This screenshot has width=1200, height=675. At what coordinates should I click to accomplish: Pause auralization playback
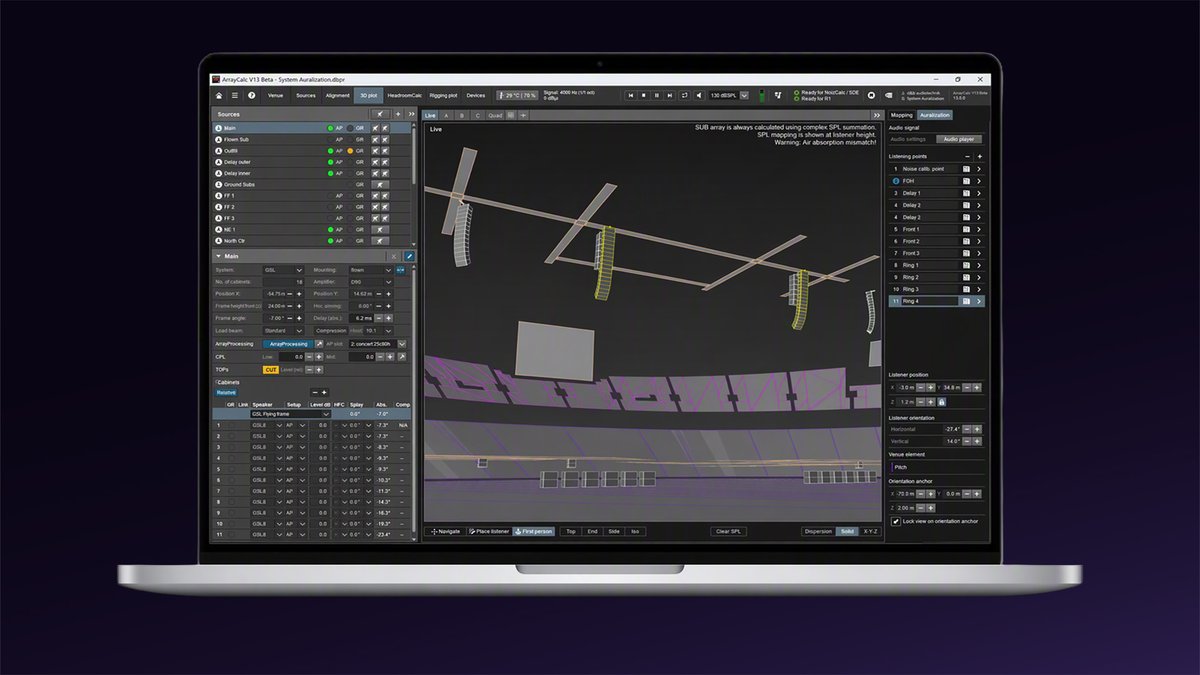point(657,95)
